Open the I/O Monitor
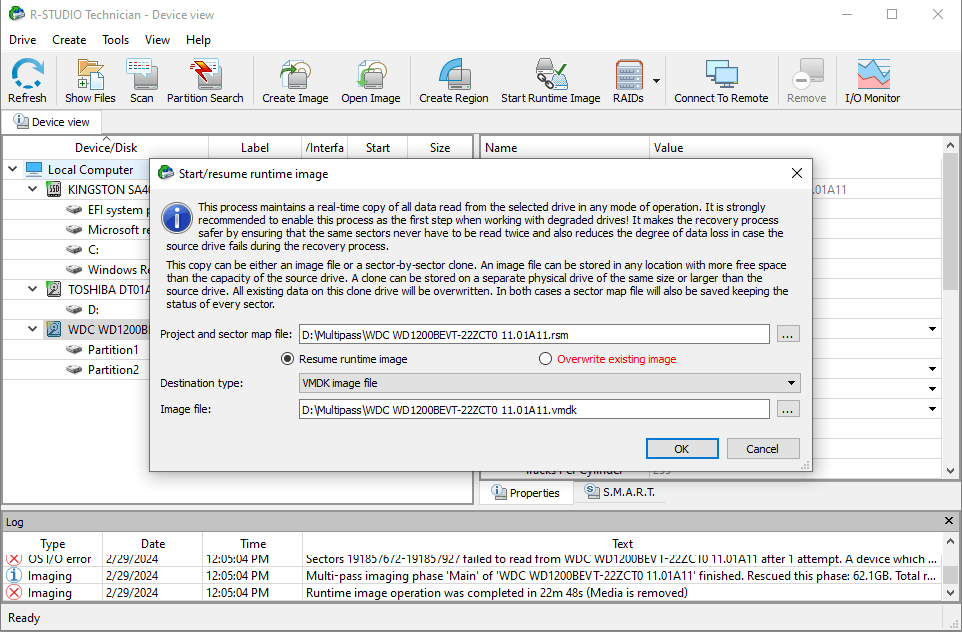This screenshot has width=962, height=632. [x=872, y=80]
